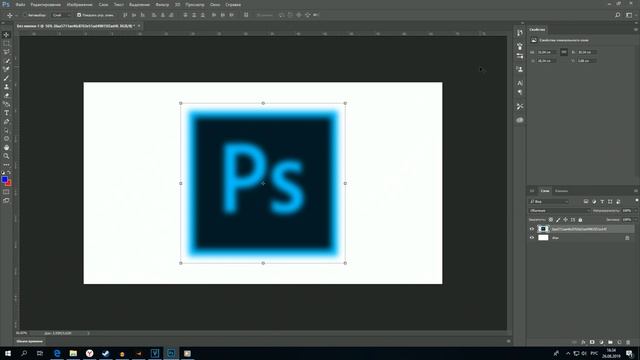Open the Справка menu
The image size is (640, 360).
coord(233,4)
